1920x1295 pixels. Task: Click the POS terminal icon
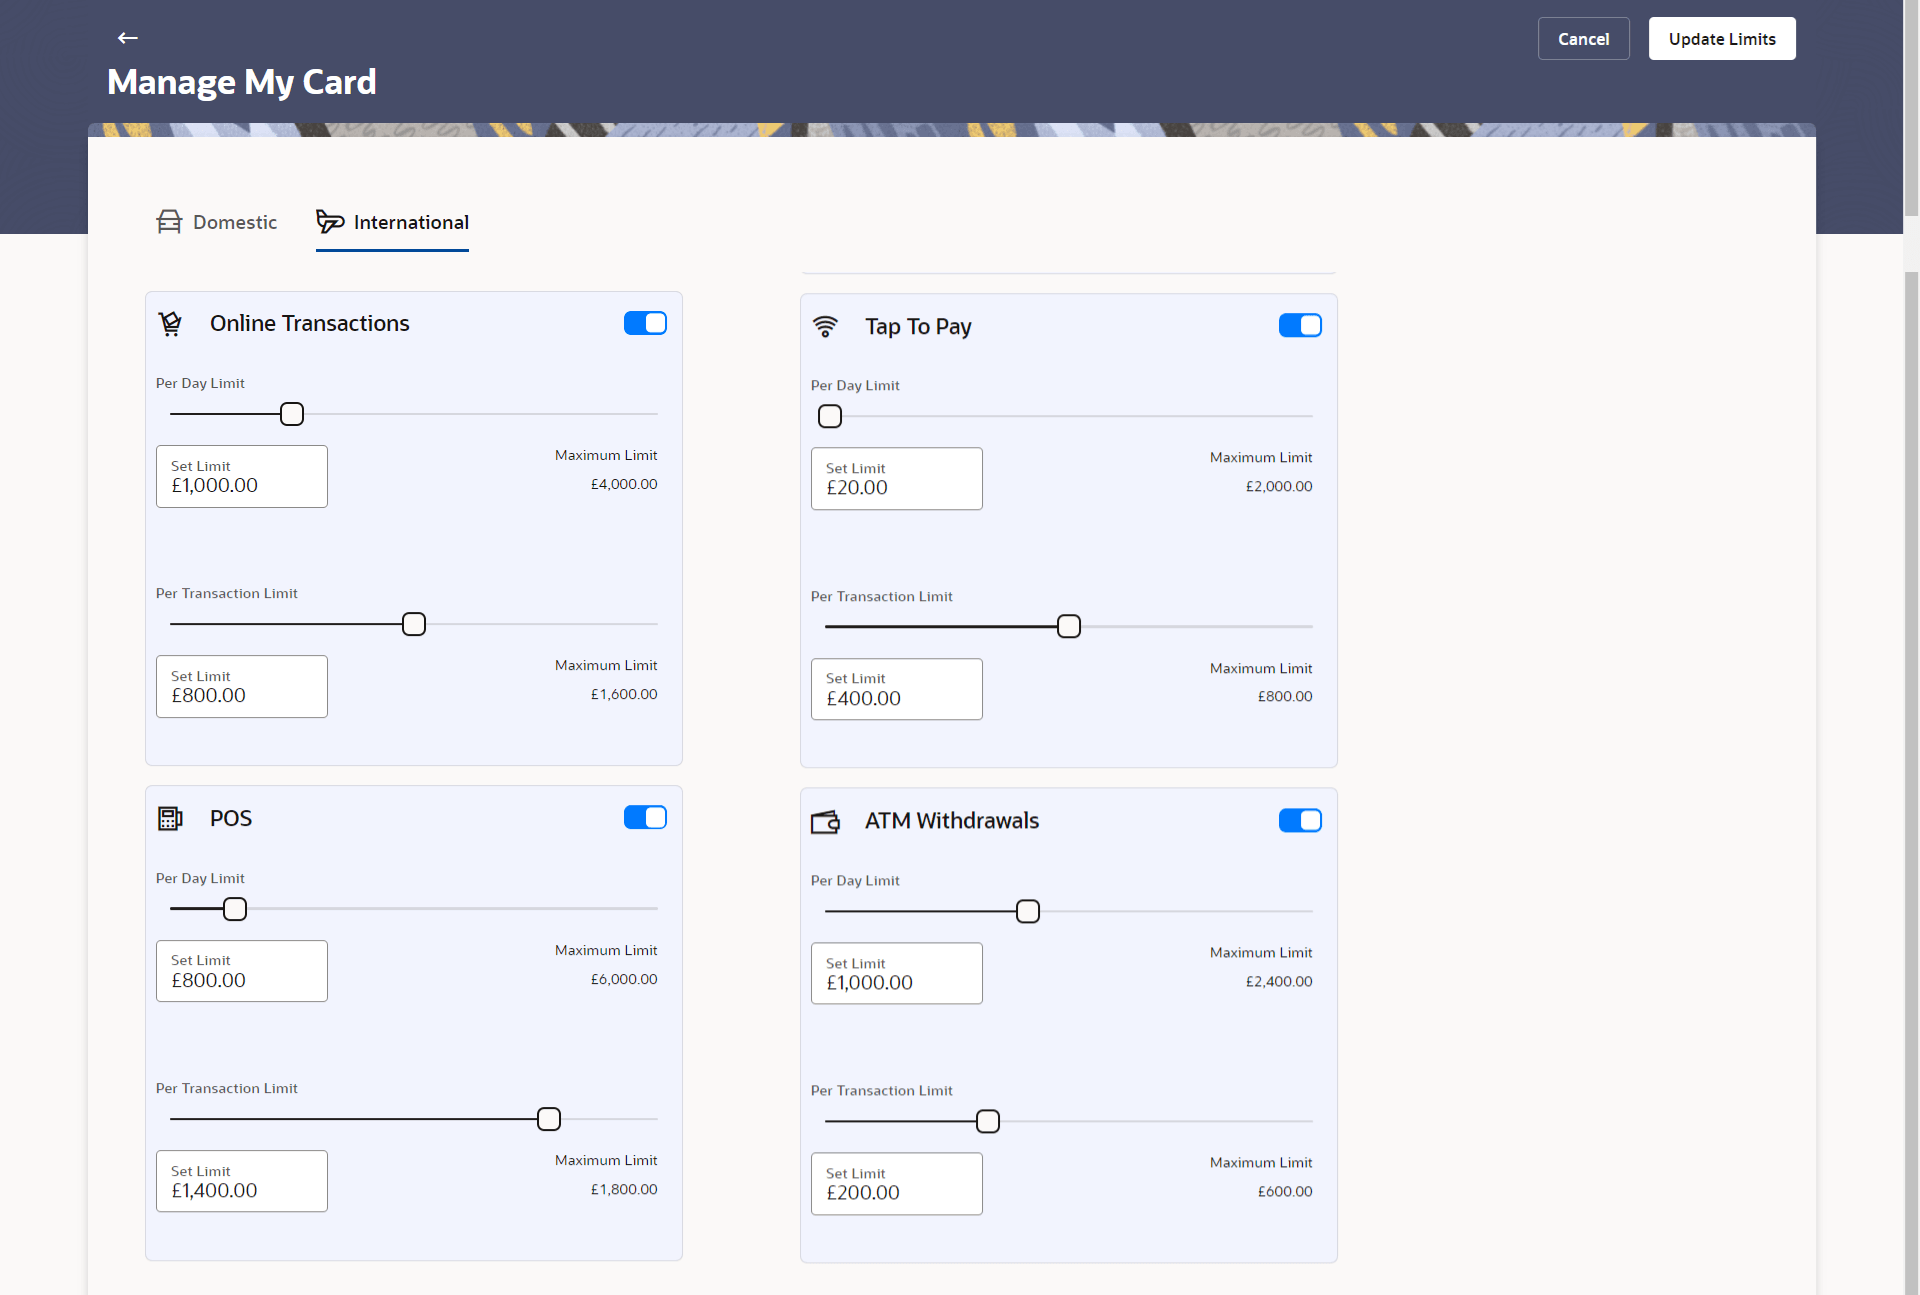pyautogui.click(x=170, y=818)
